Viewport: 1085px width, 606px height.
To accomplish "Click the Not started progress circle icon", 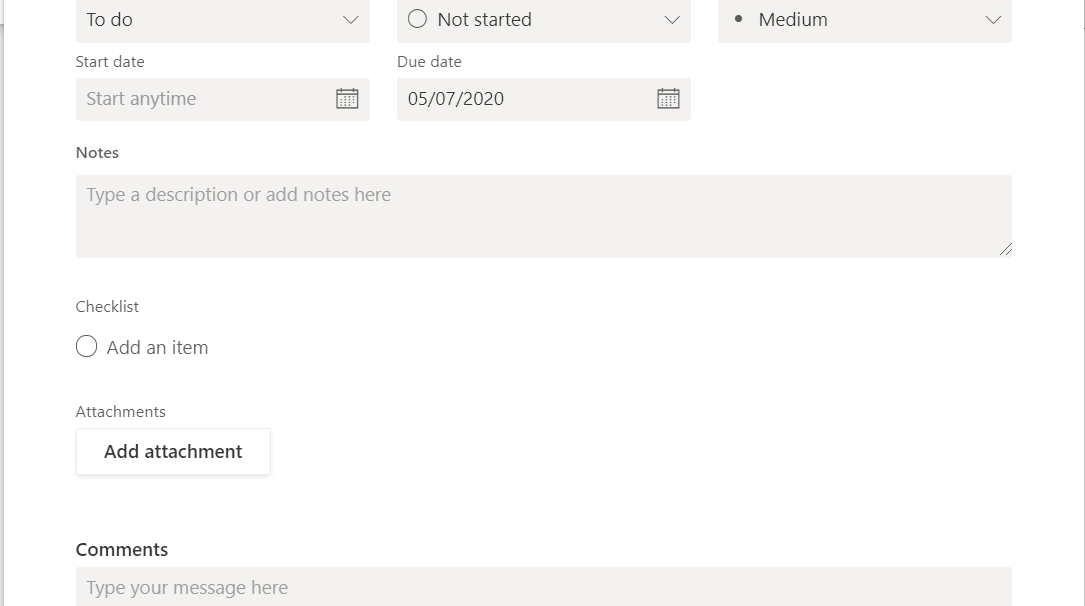I will [418, 19].
